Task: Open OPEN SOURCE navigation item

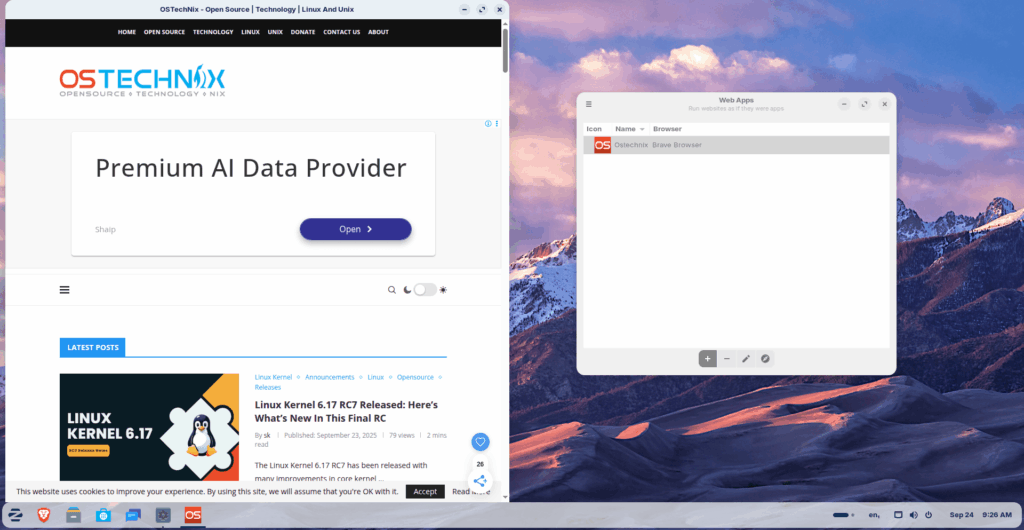Action: click(165, 32)
